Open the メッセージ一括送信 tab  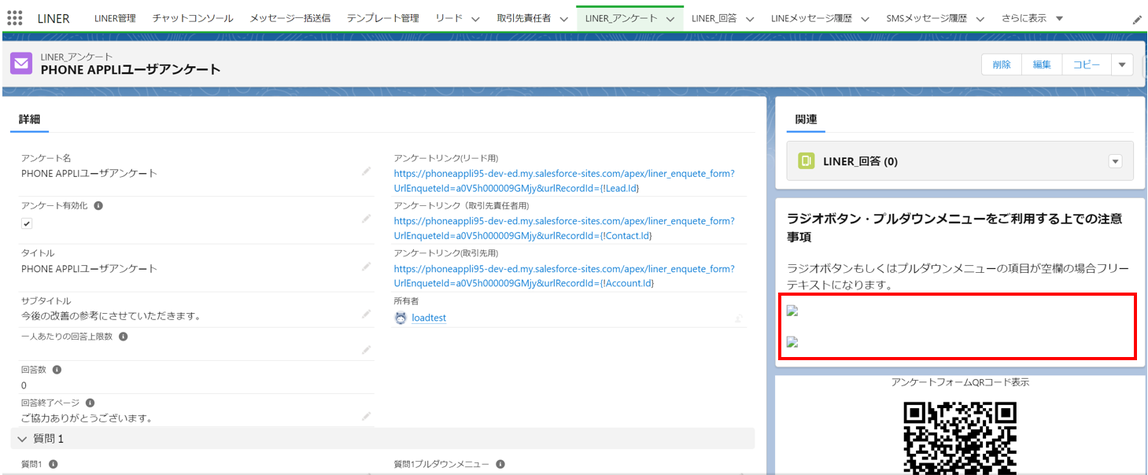[290, 18]
